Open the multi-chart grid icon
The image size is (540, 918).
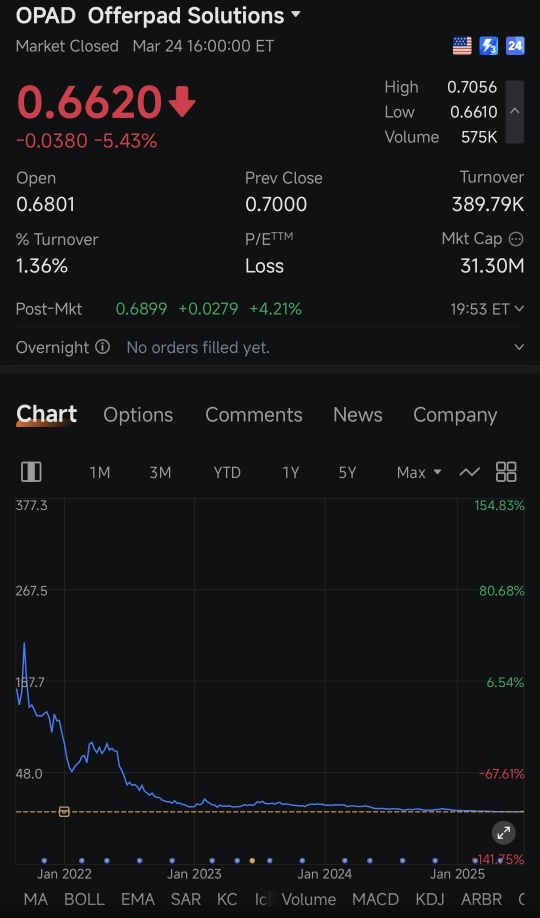506,472
